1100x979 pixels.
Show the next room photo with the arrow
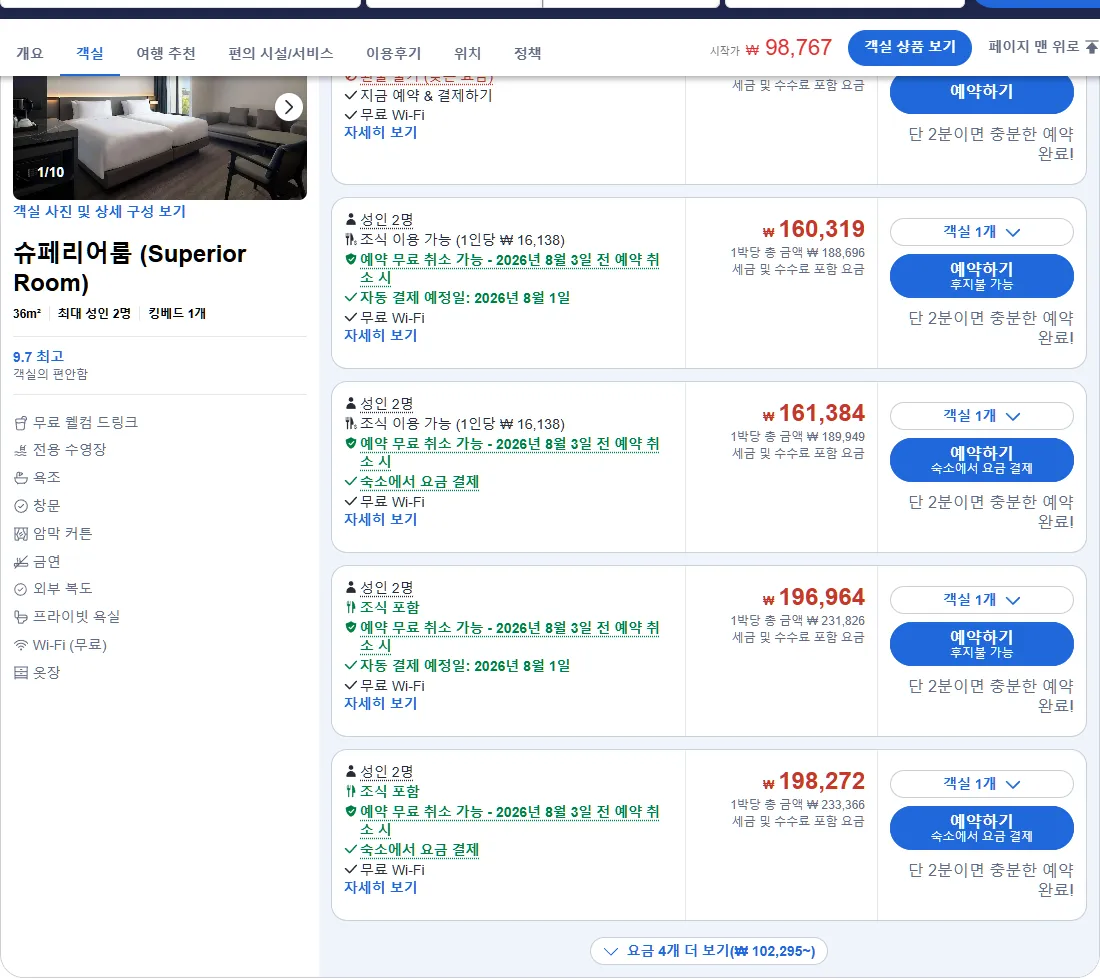click(288, 107)
